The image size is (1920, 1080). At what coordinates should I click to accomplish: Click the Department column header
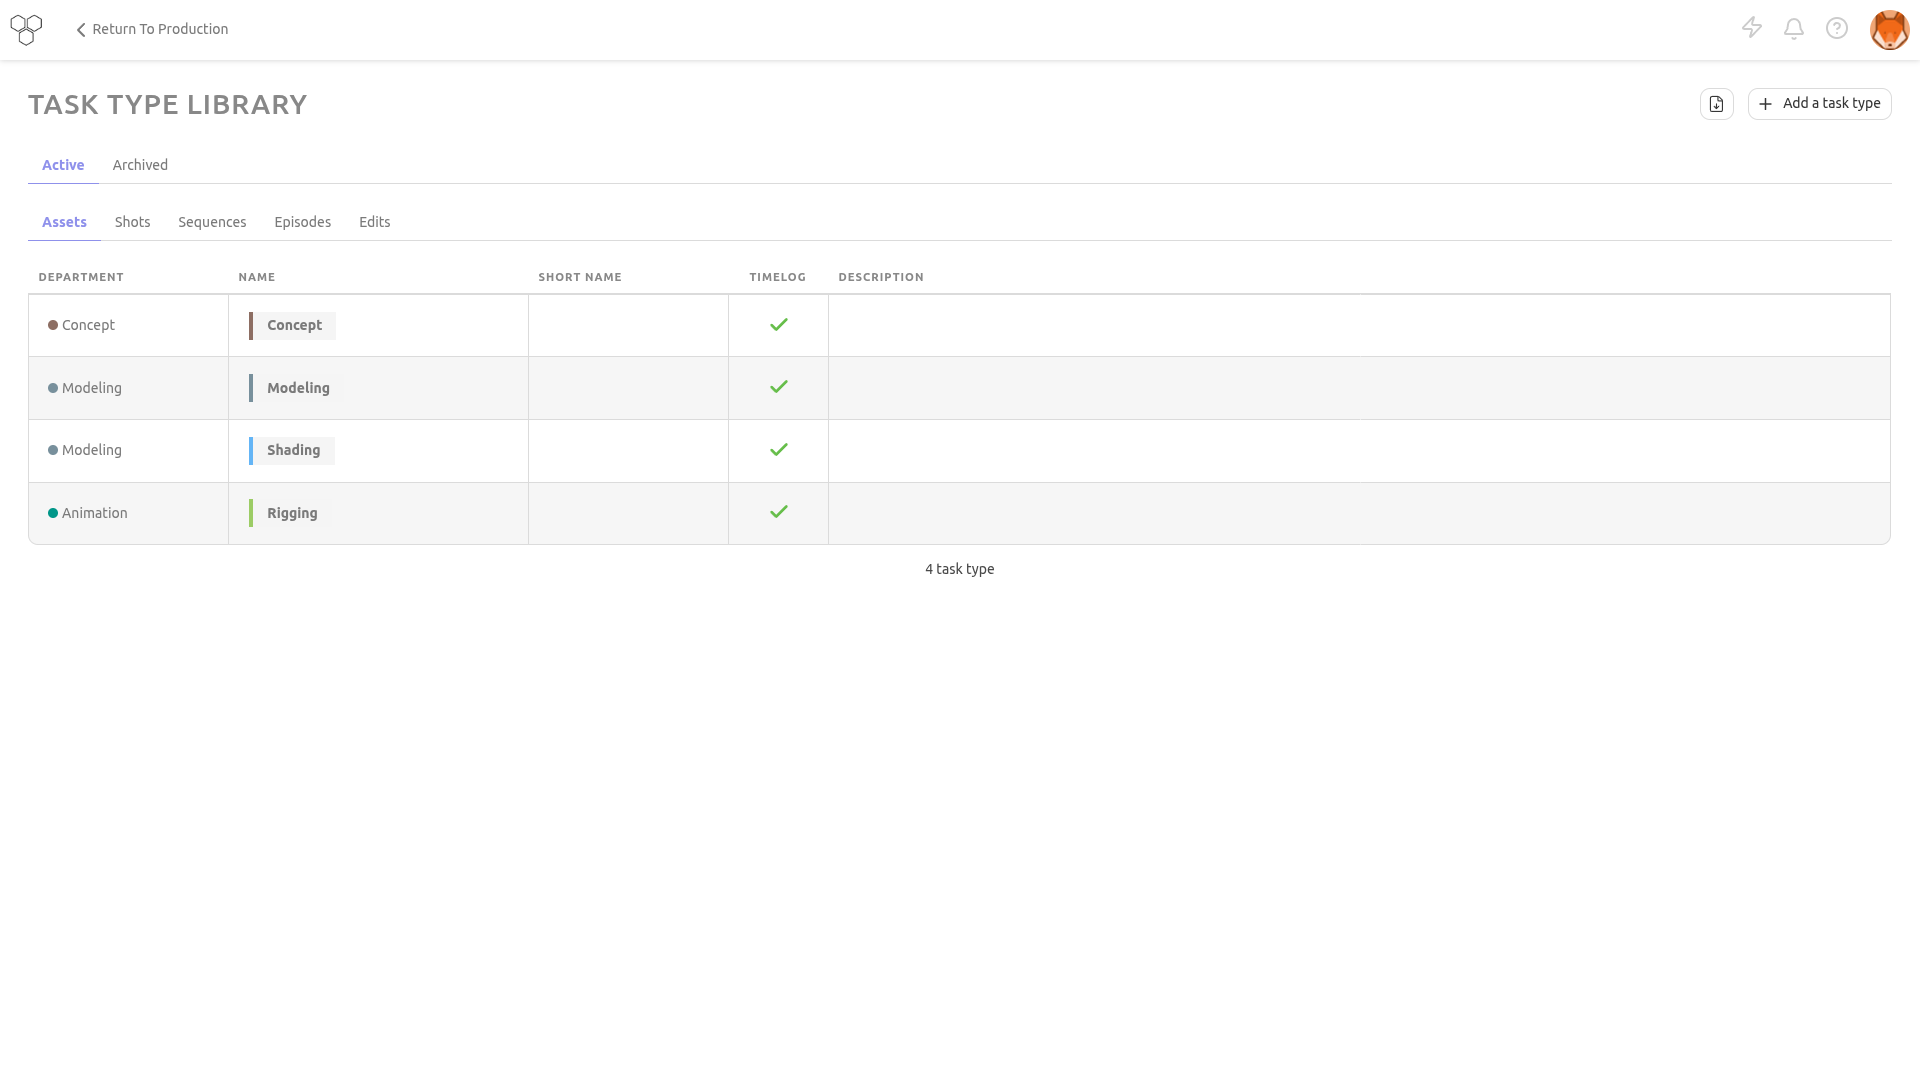click(x=81, y=277)
